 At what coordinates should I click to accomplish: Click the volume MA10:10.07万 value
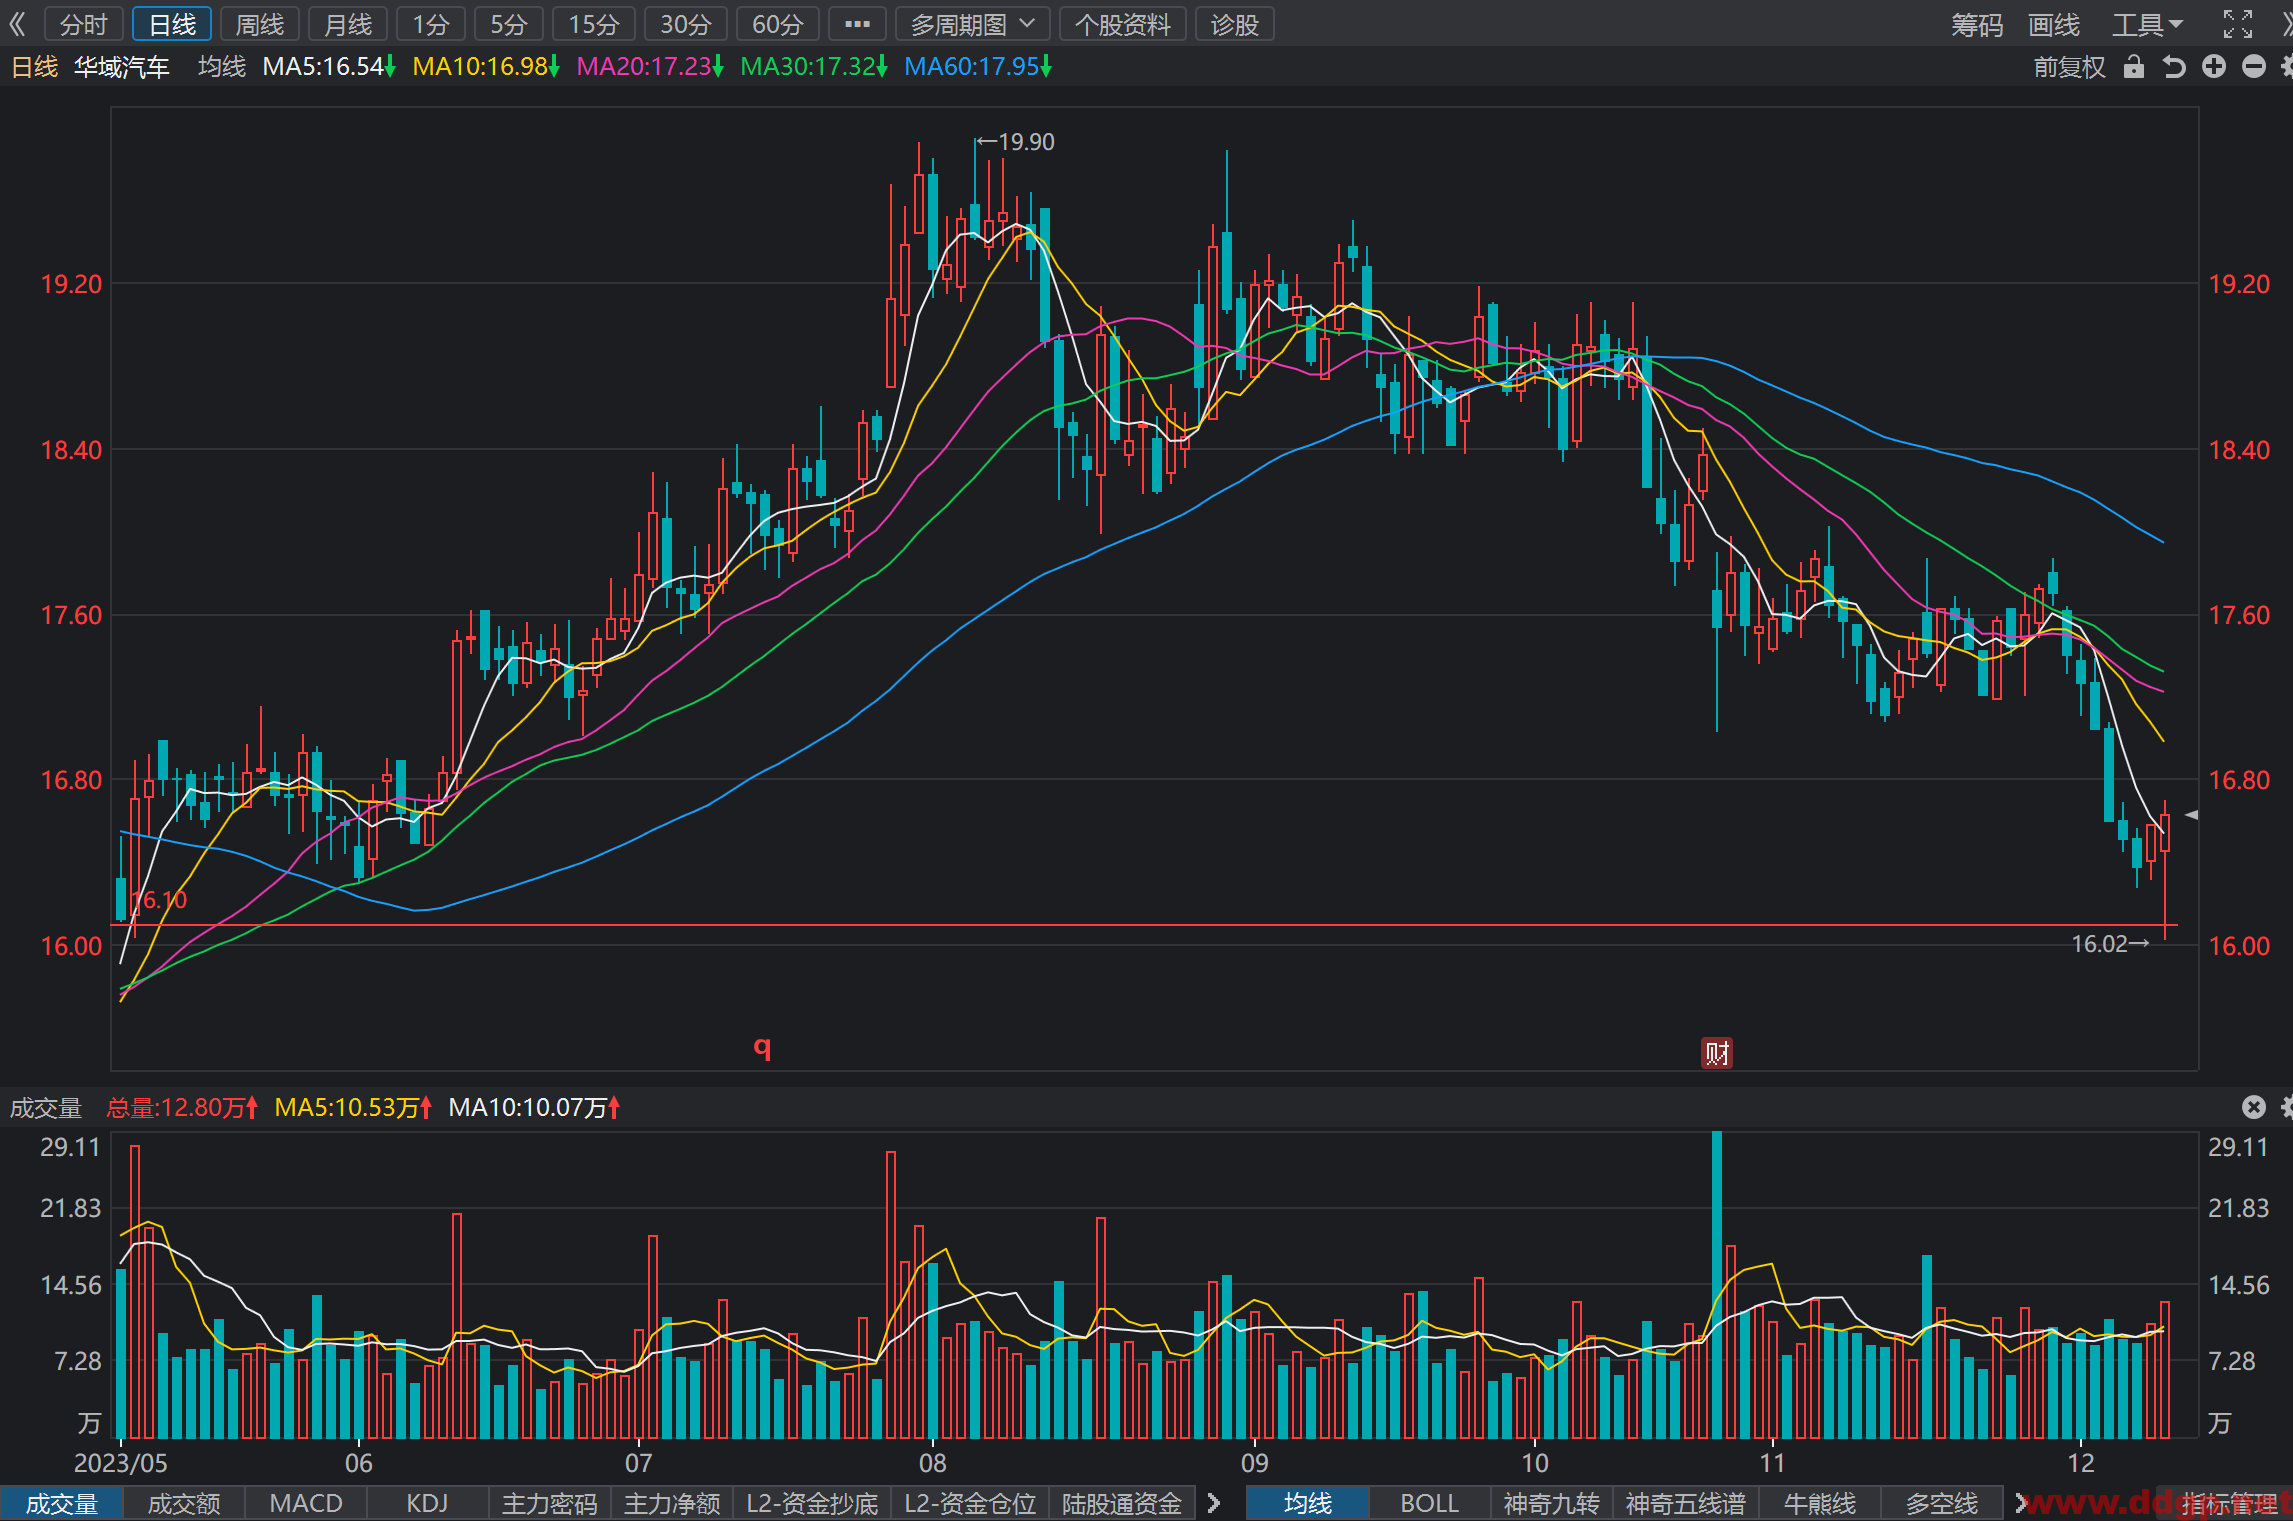coord(534,1108)
